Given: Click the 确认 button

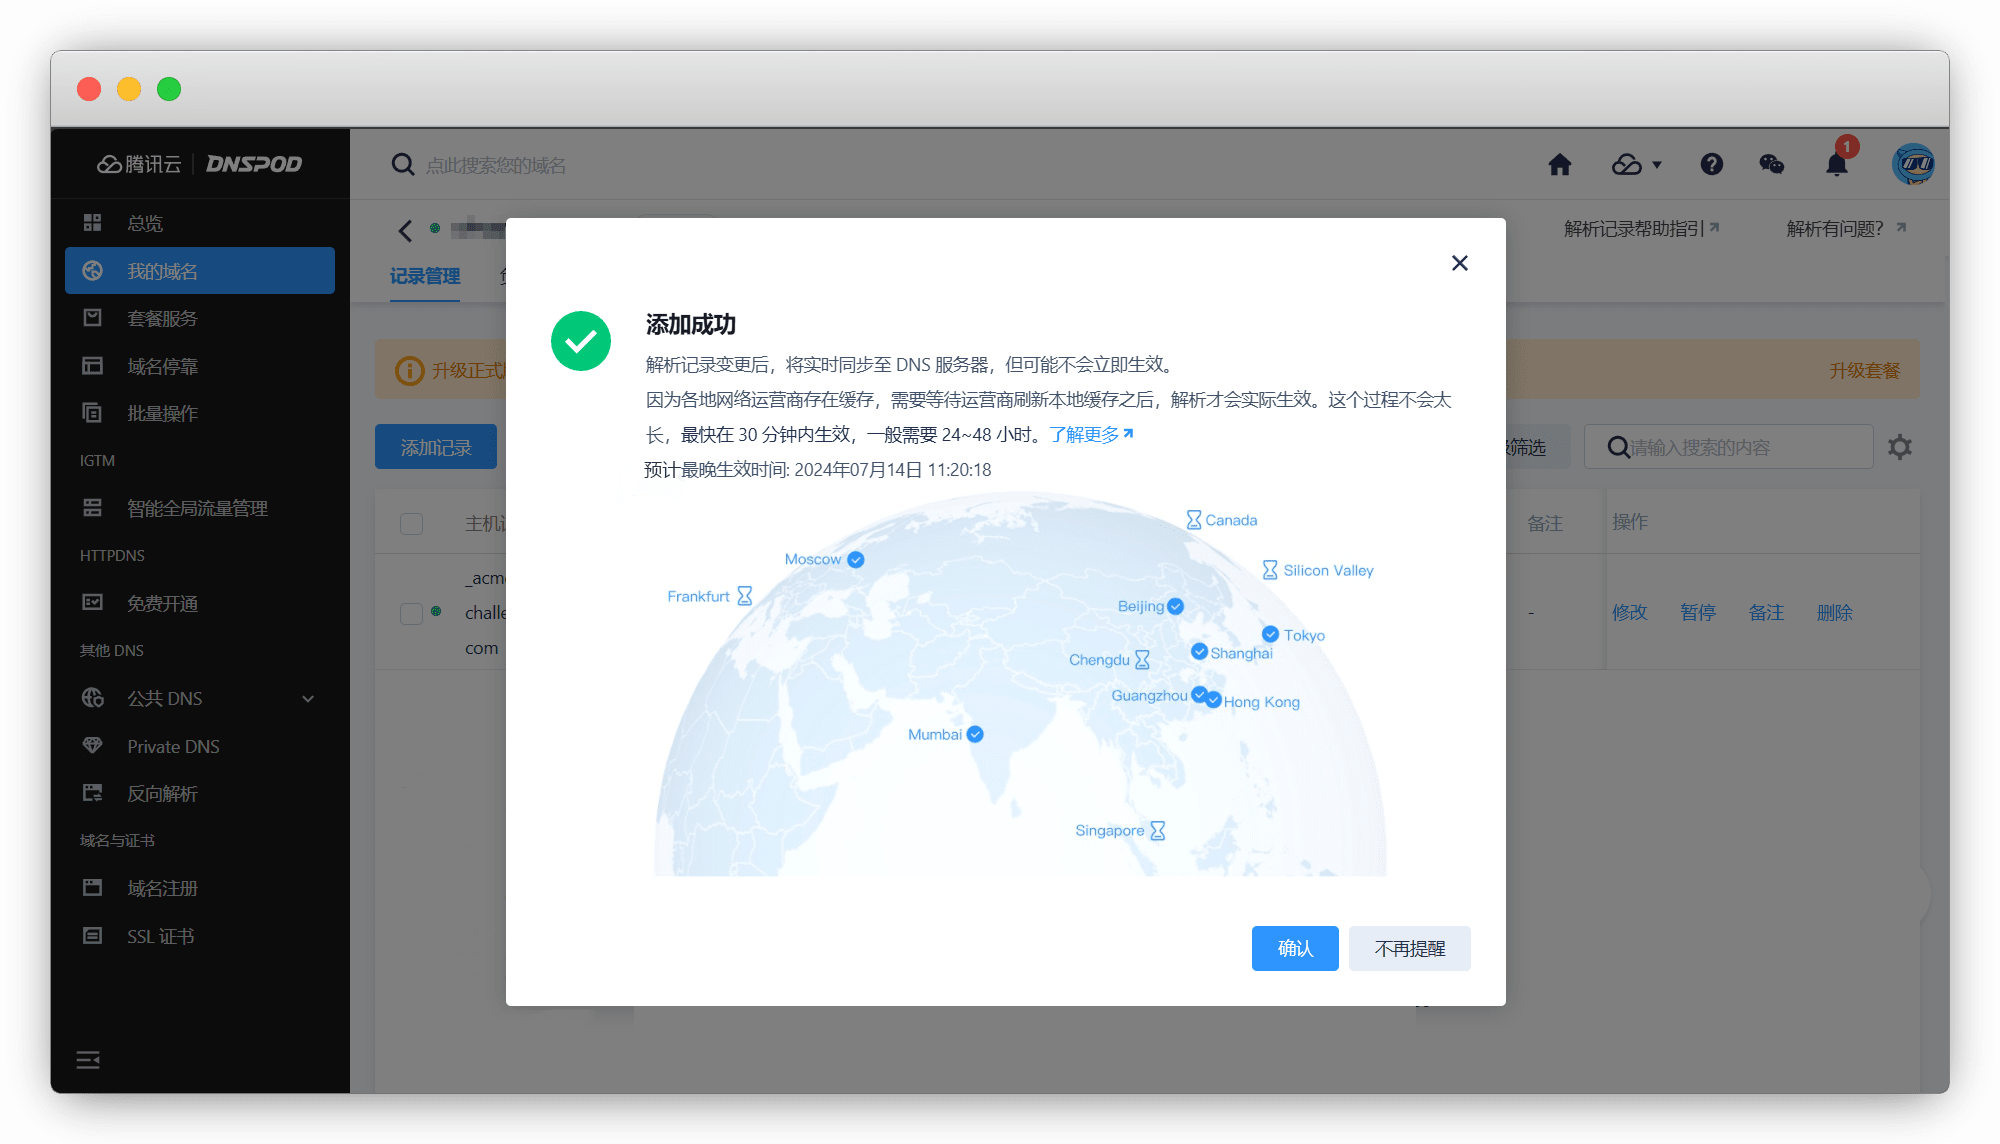Looking at the screenshot, I should tap(1294, 948).
